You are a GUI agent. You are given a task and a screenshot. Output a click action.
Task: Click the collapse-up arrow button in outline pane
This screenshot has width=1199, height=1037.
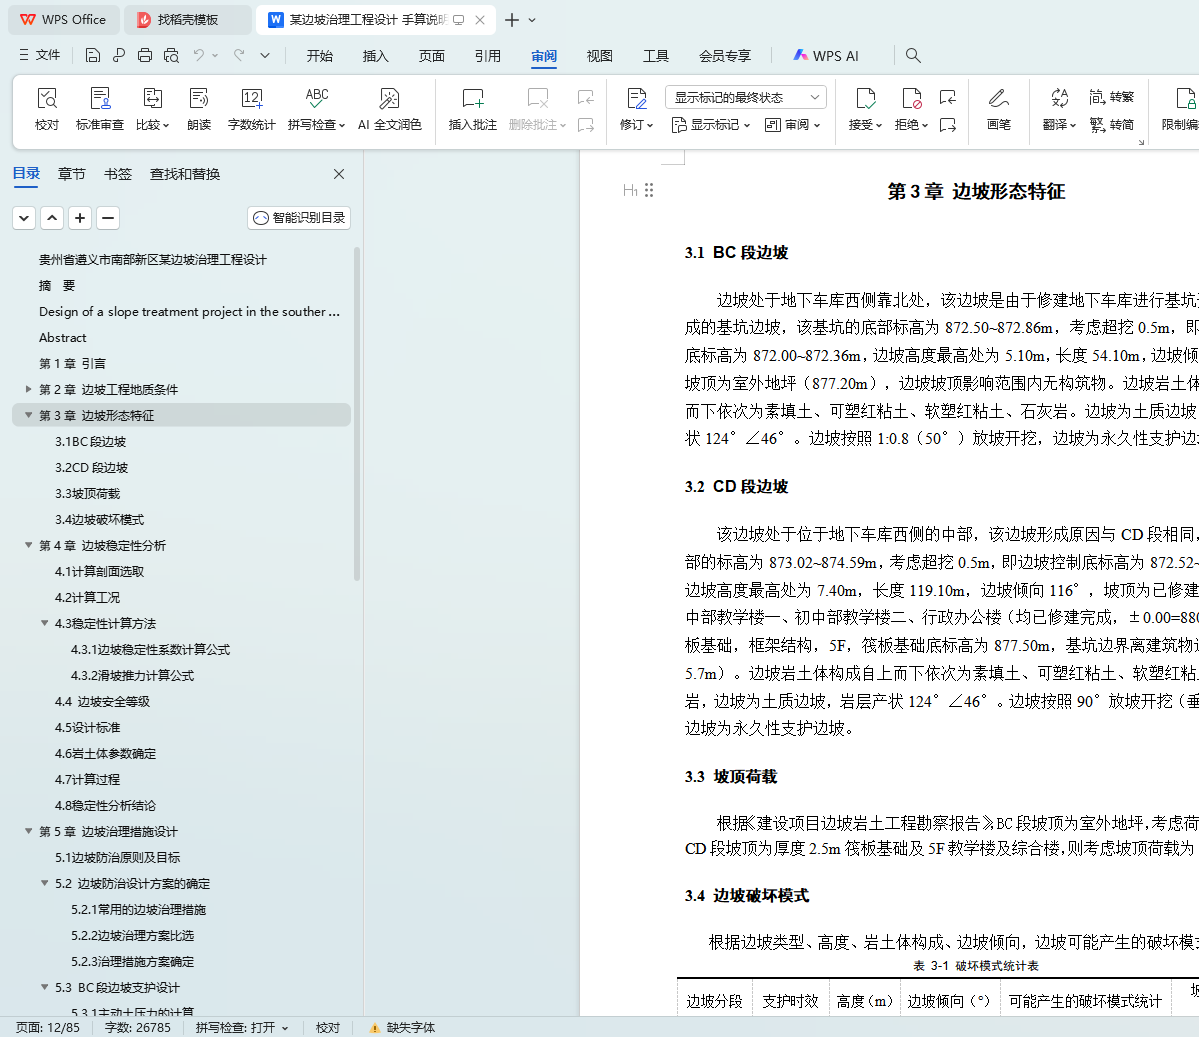click(x=52, y=218)
